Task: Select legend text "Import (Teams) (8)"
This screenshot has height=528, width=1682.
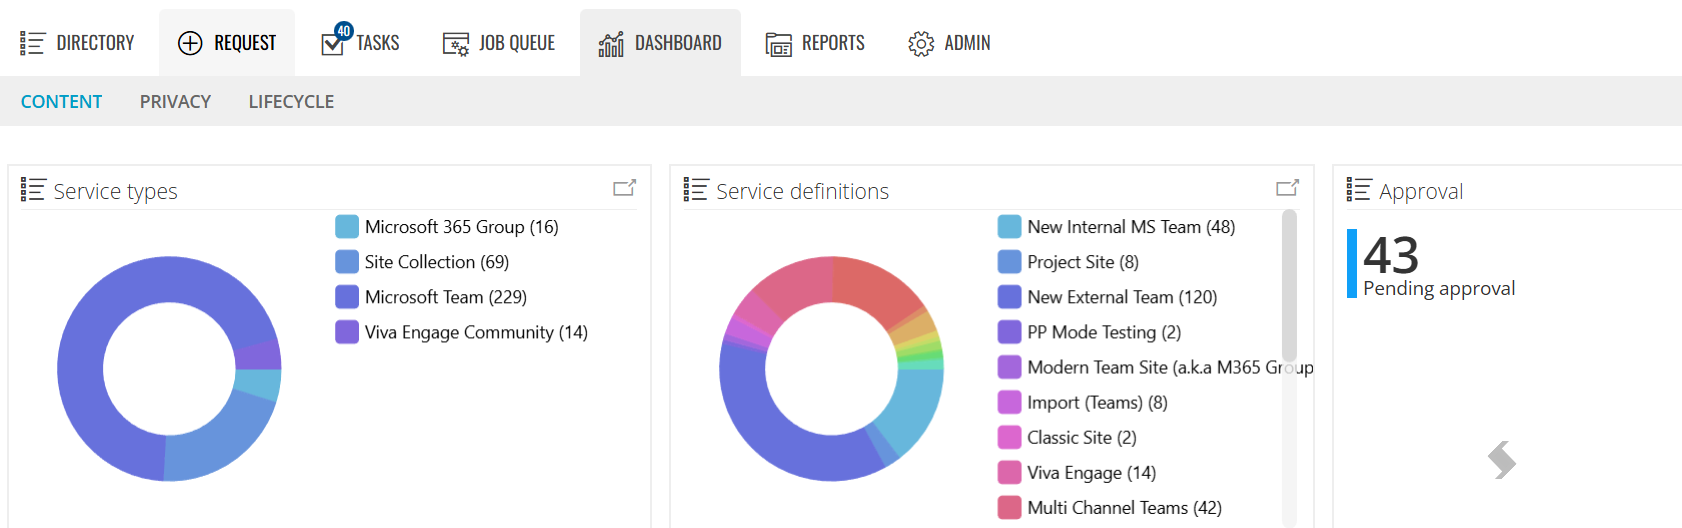Action: tap(1097, 402)
